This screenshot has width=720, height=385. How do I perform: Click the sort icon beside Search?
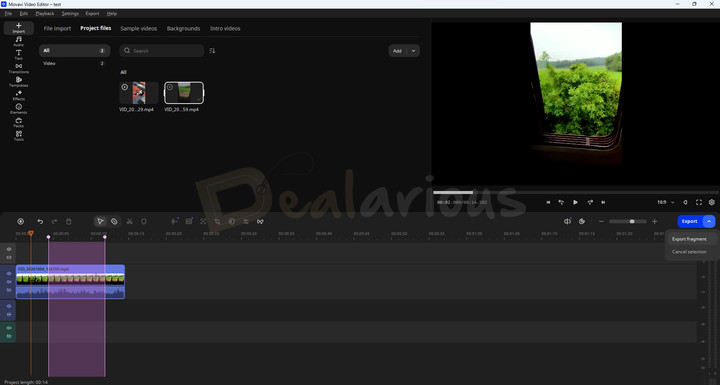coord(212,51)
